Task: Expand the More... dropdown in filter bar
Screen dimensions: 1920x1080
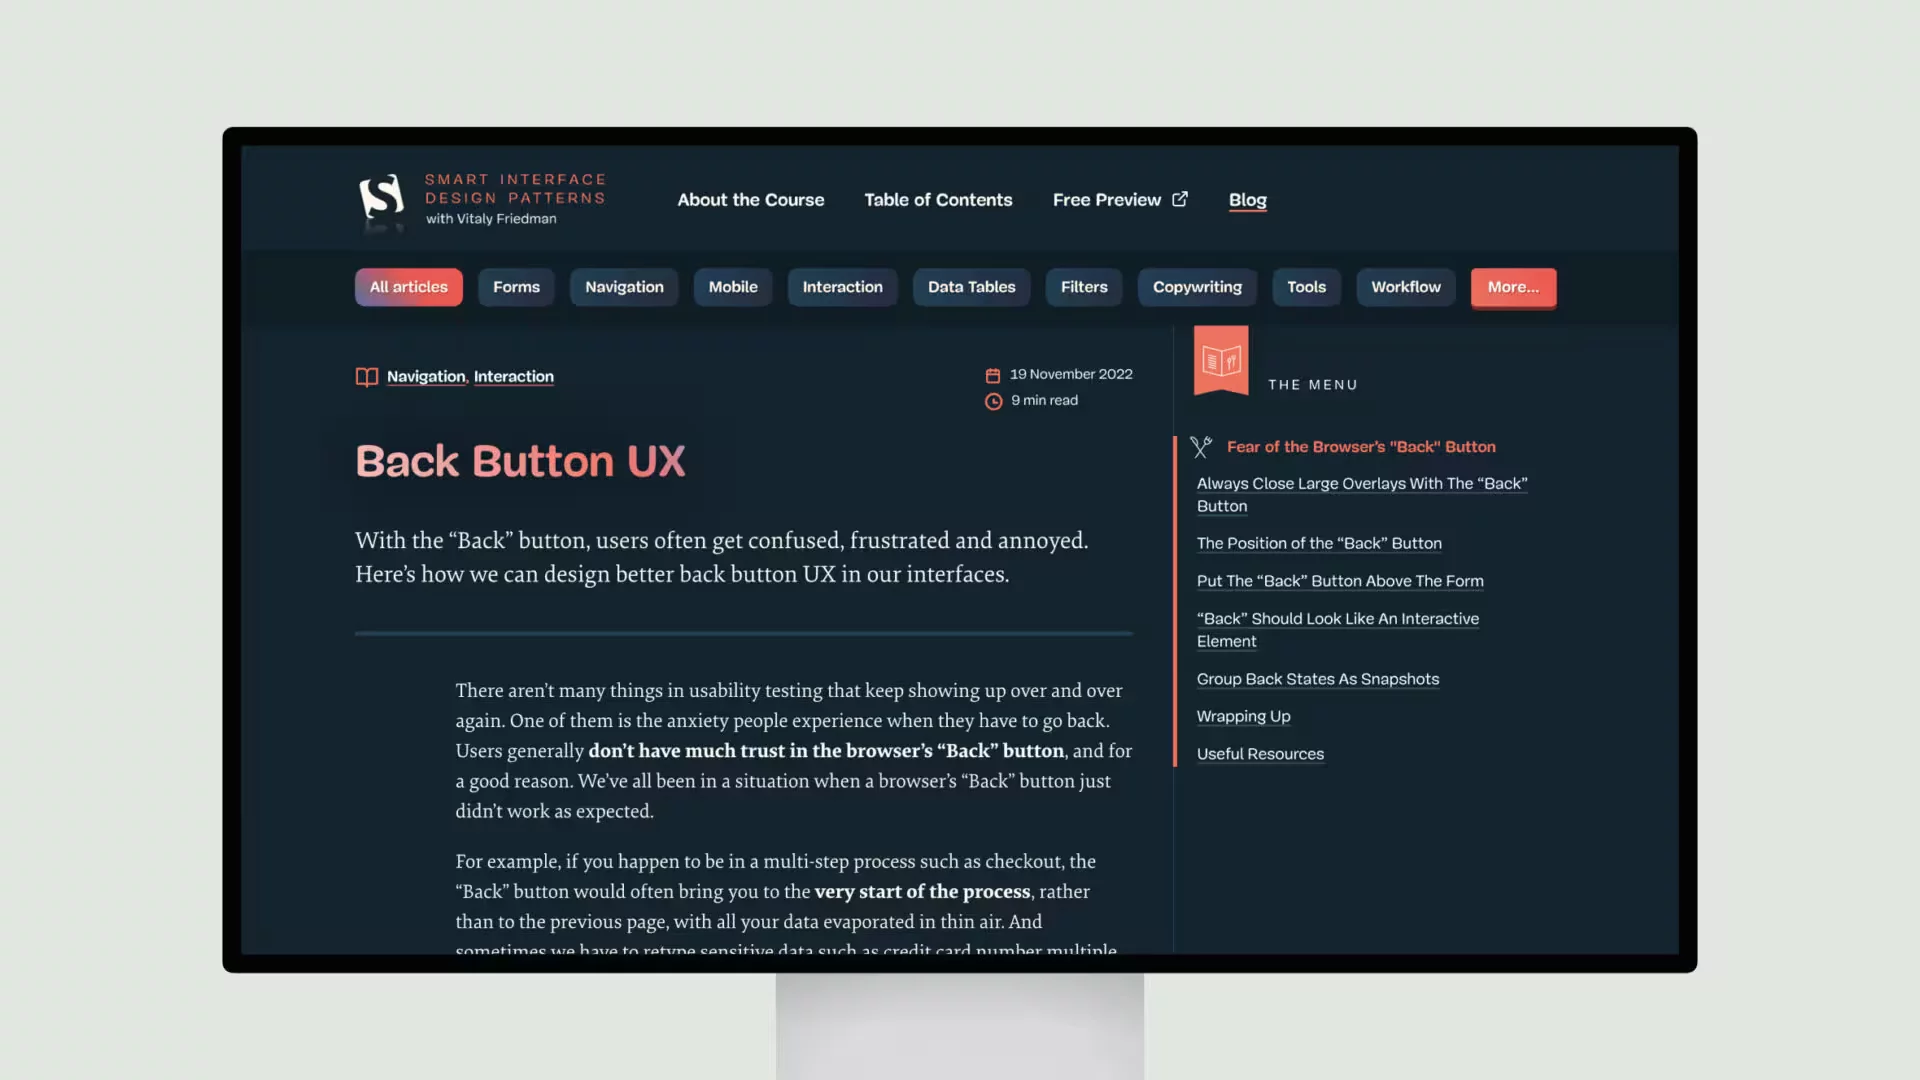Action: point(1513,286)
